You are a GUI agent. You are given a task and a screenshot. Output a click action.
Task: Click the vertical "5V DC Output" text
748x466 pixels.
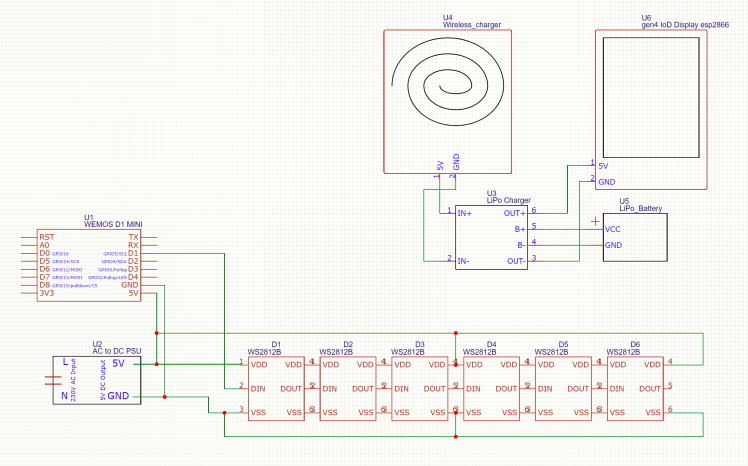click(x=103, y=380)
